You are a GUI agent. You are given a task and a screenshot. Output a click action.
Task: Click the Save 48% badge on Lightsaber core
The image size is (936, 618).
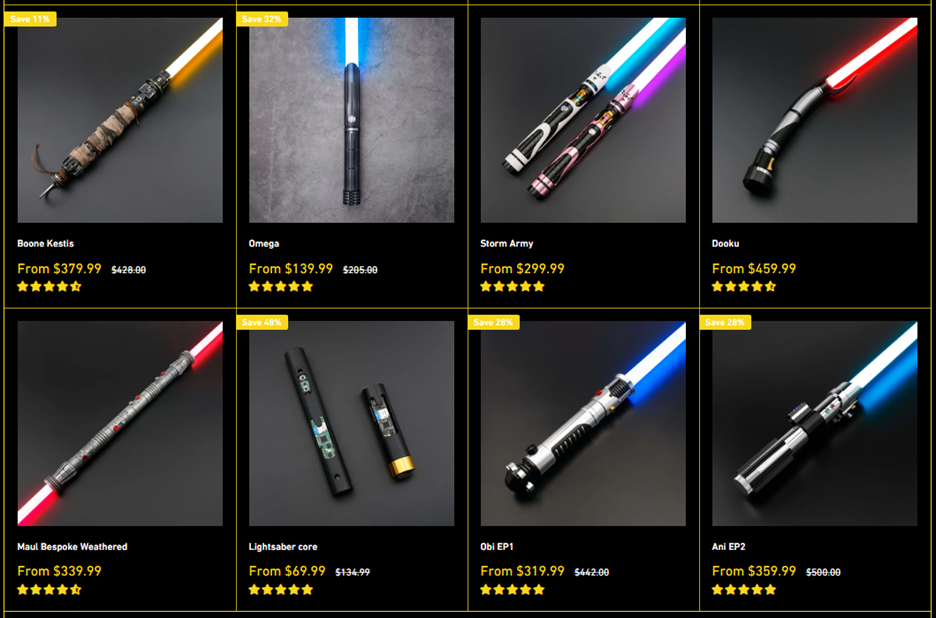[263, 322]
